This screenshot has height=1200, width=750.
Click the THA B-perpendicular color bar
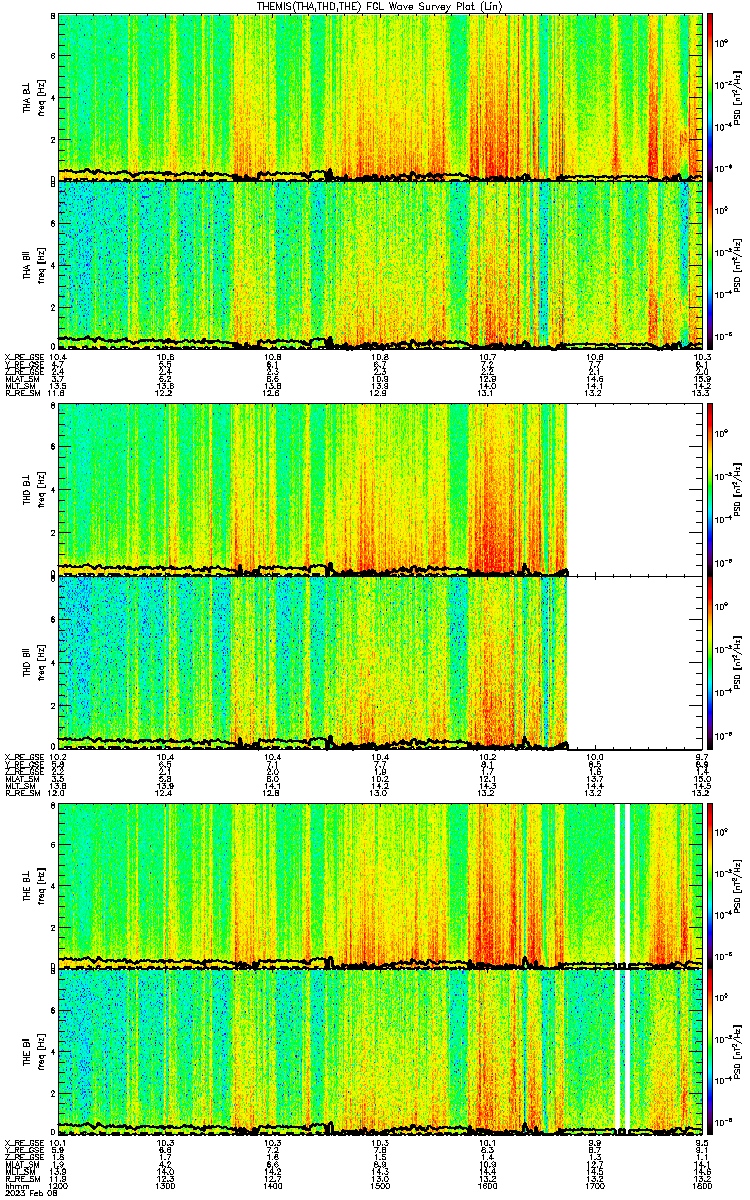tap(710, 96)
